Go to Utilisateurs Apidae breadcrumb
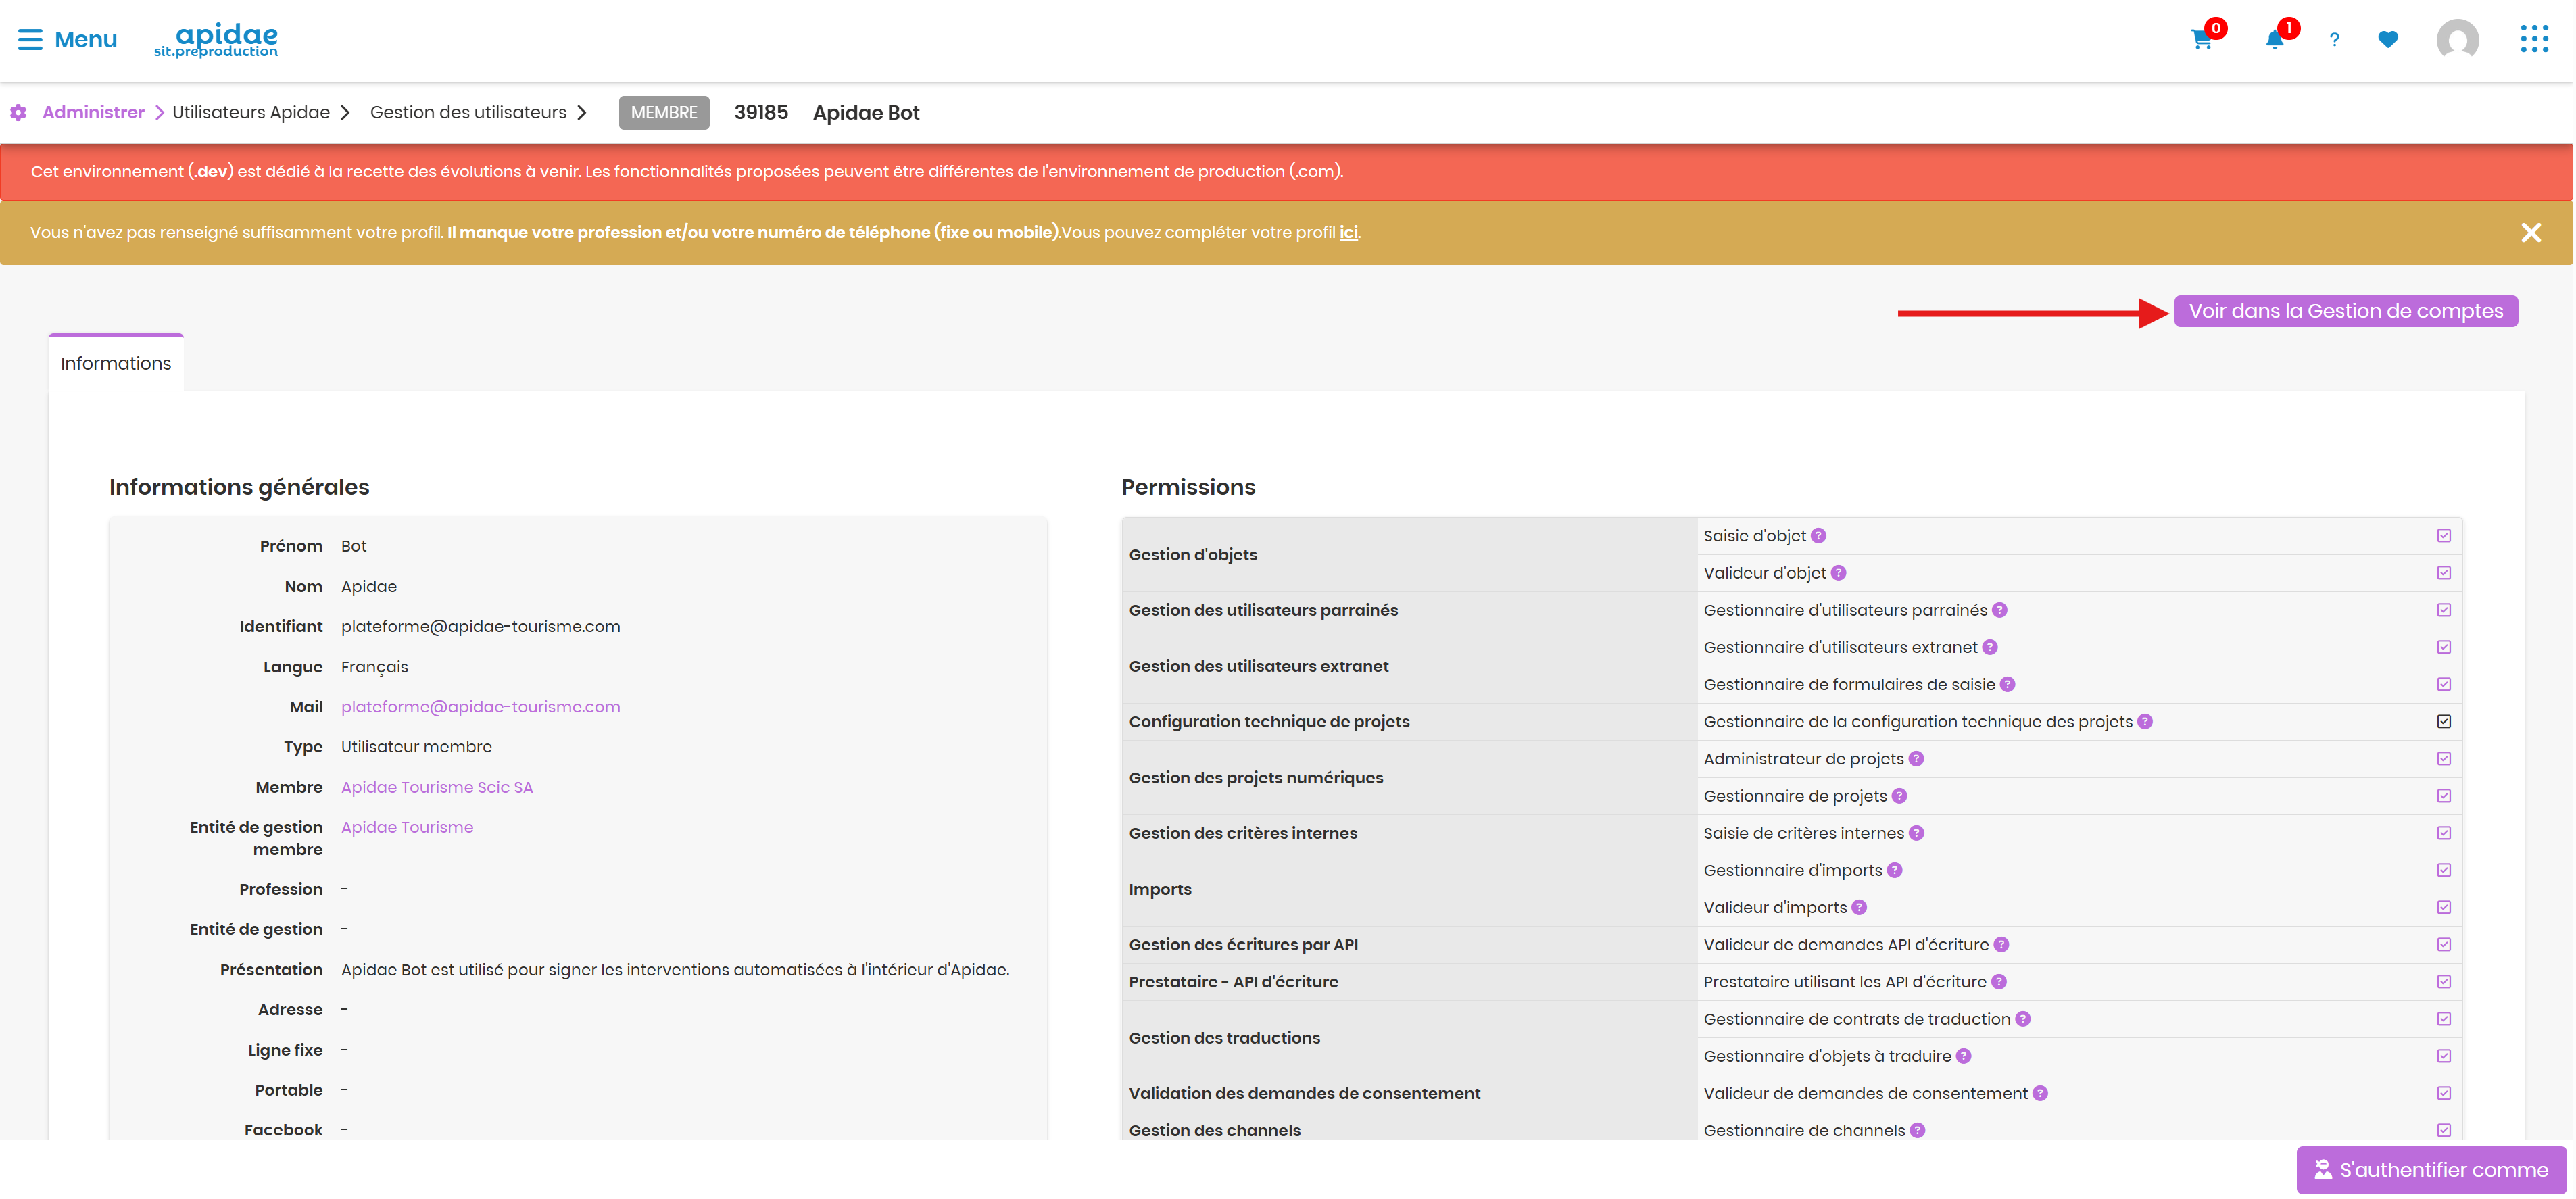This screenshot has width=2576, height=1199. coord(251,112)
